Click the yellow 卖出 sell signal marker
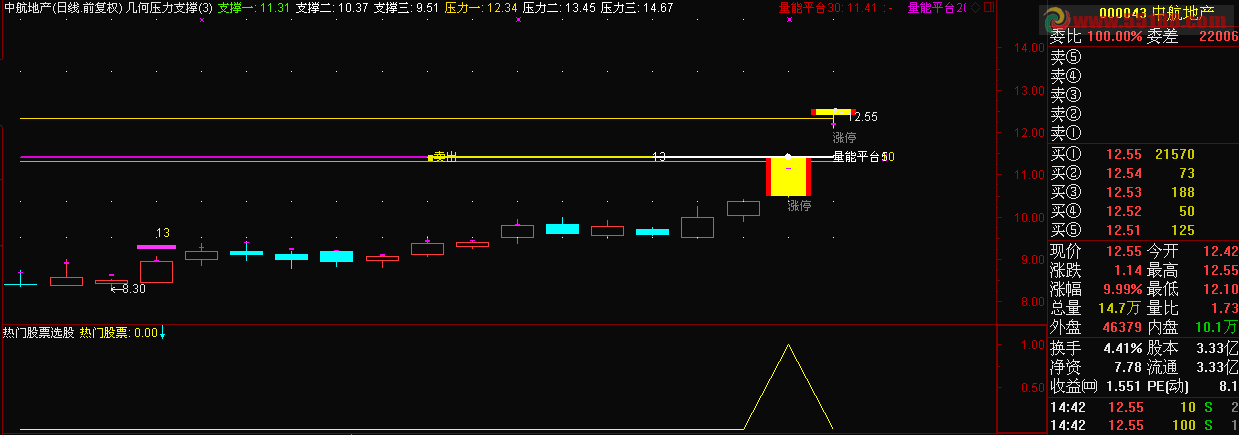This screenshot has width=1239, height=435. tap(443, 157)
